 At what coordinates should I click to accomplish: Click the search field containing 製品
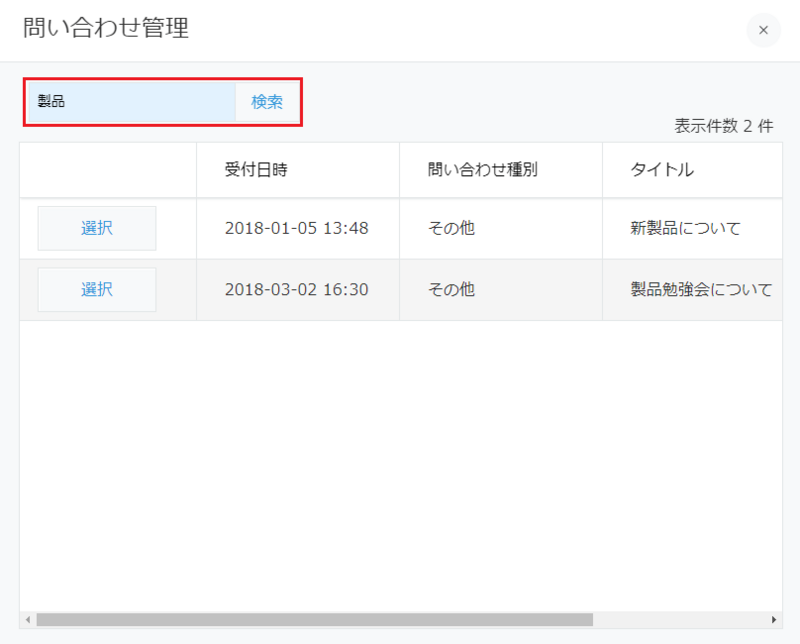click(x=130, y=102)
